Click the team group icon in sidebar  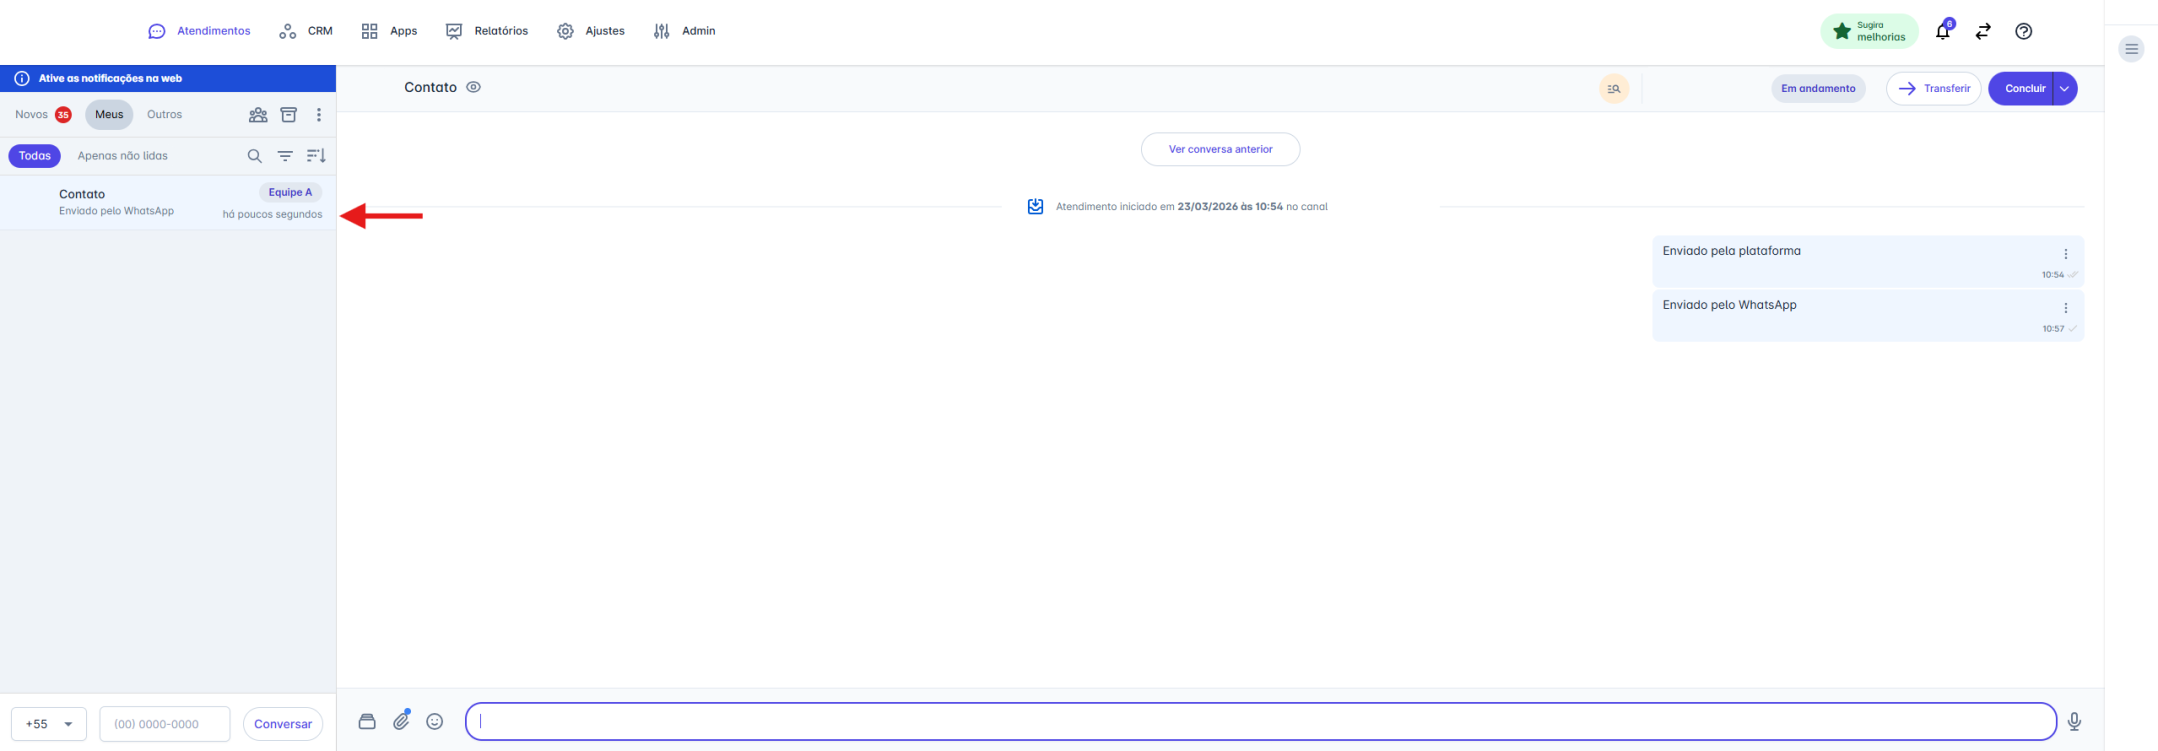point(258,115)
